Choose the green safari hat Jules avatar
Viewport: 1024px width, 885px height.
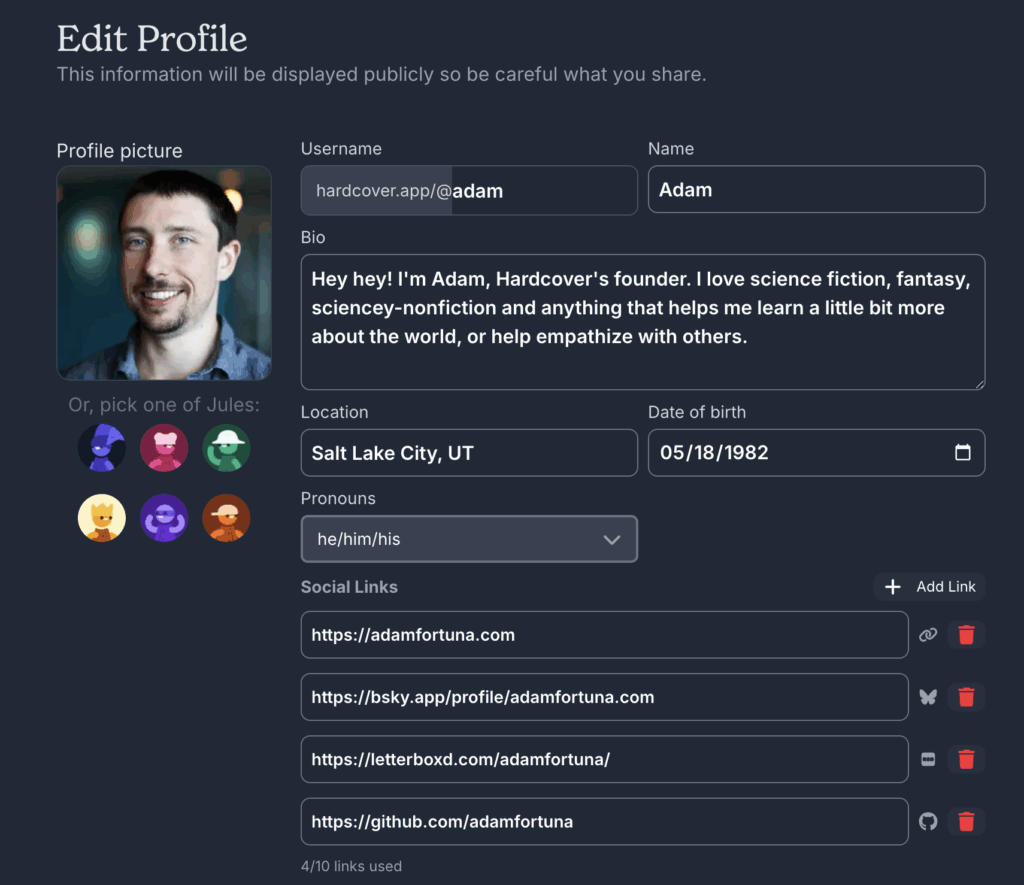(226, 448)
